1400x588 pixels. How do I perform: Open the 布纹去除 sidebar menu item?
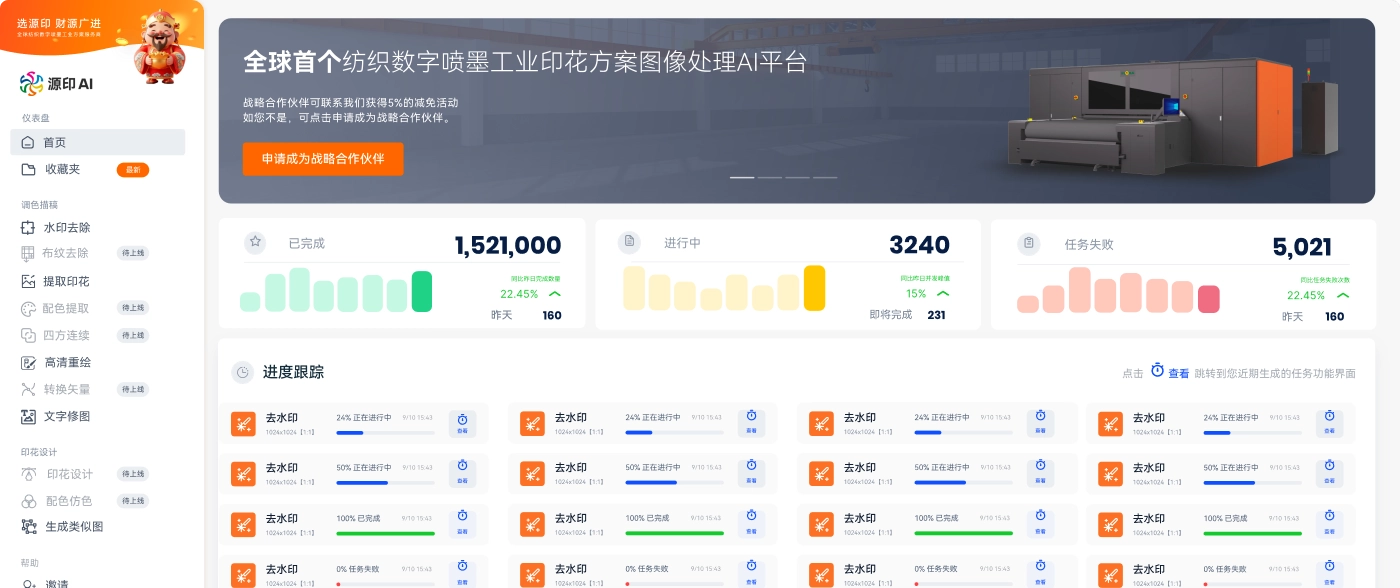coord(66,254)
